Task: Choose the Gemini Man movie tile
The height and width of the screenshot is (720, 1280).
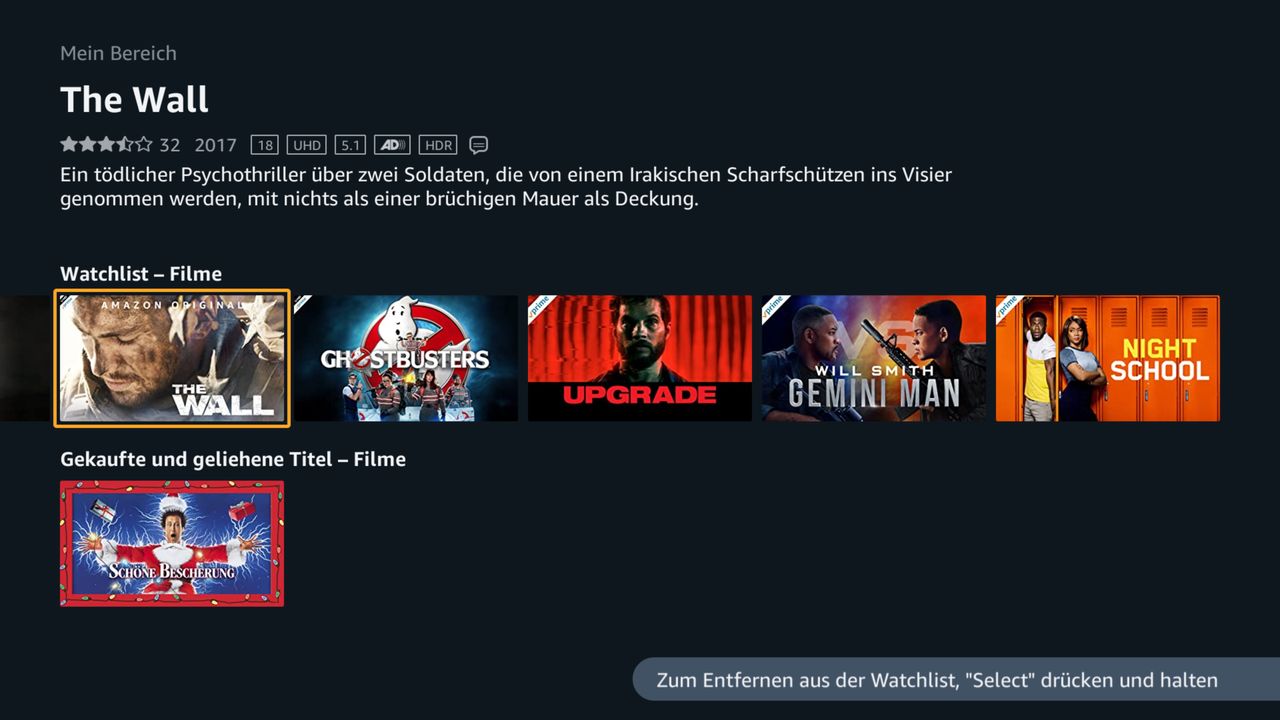Action: point(874,358)
